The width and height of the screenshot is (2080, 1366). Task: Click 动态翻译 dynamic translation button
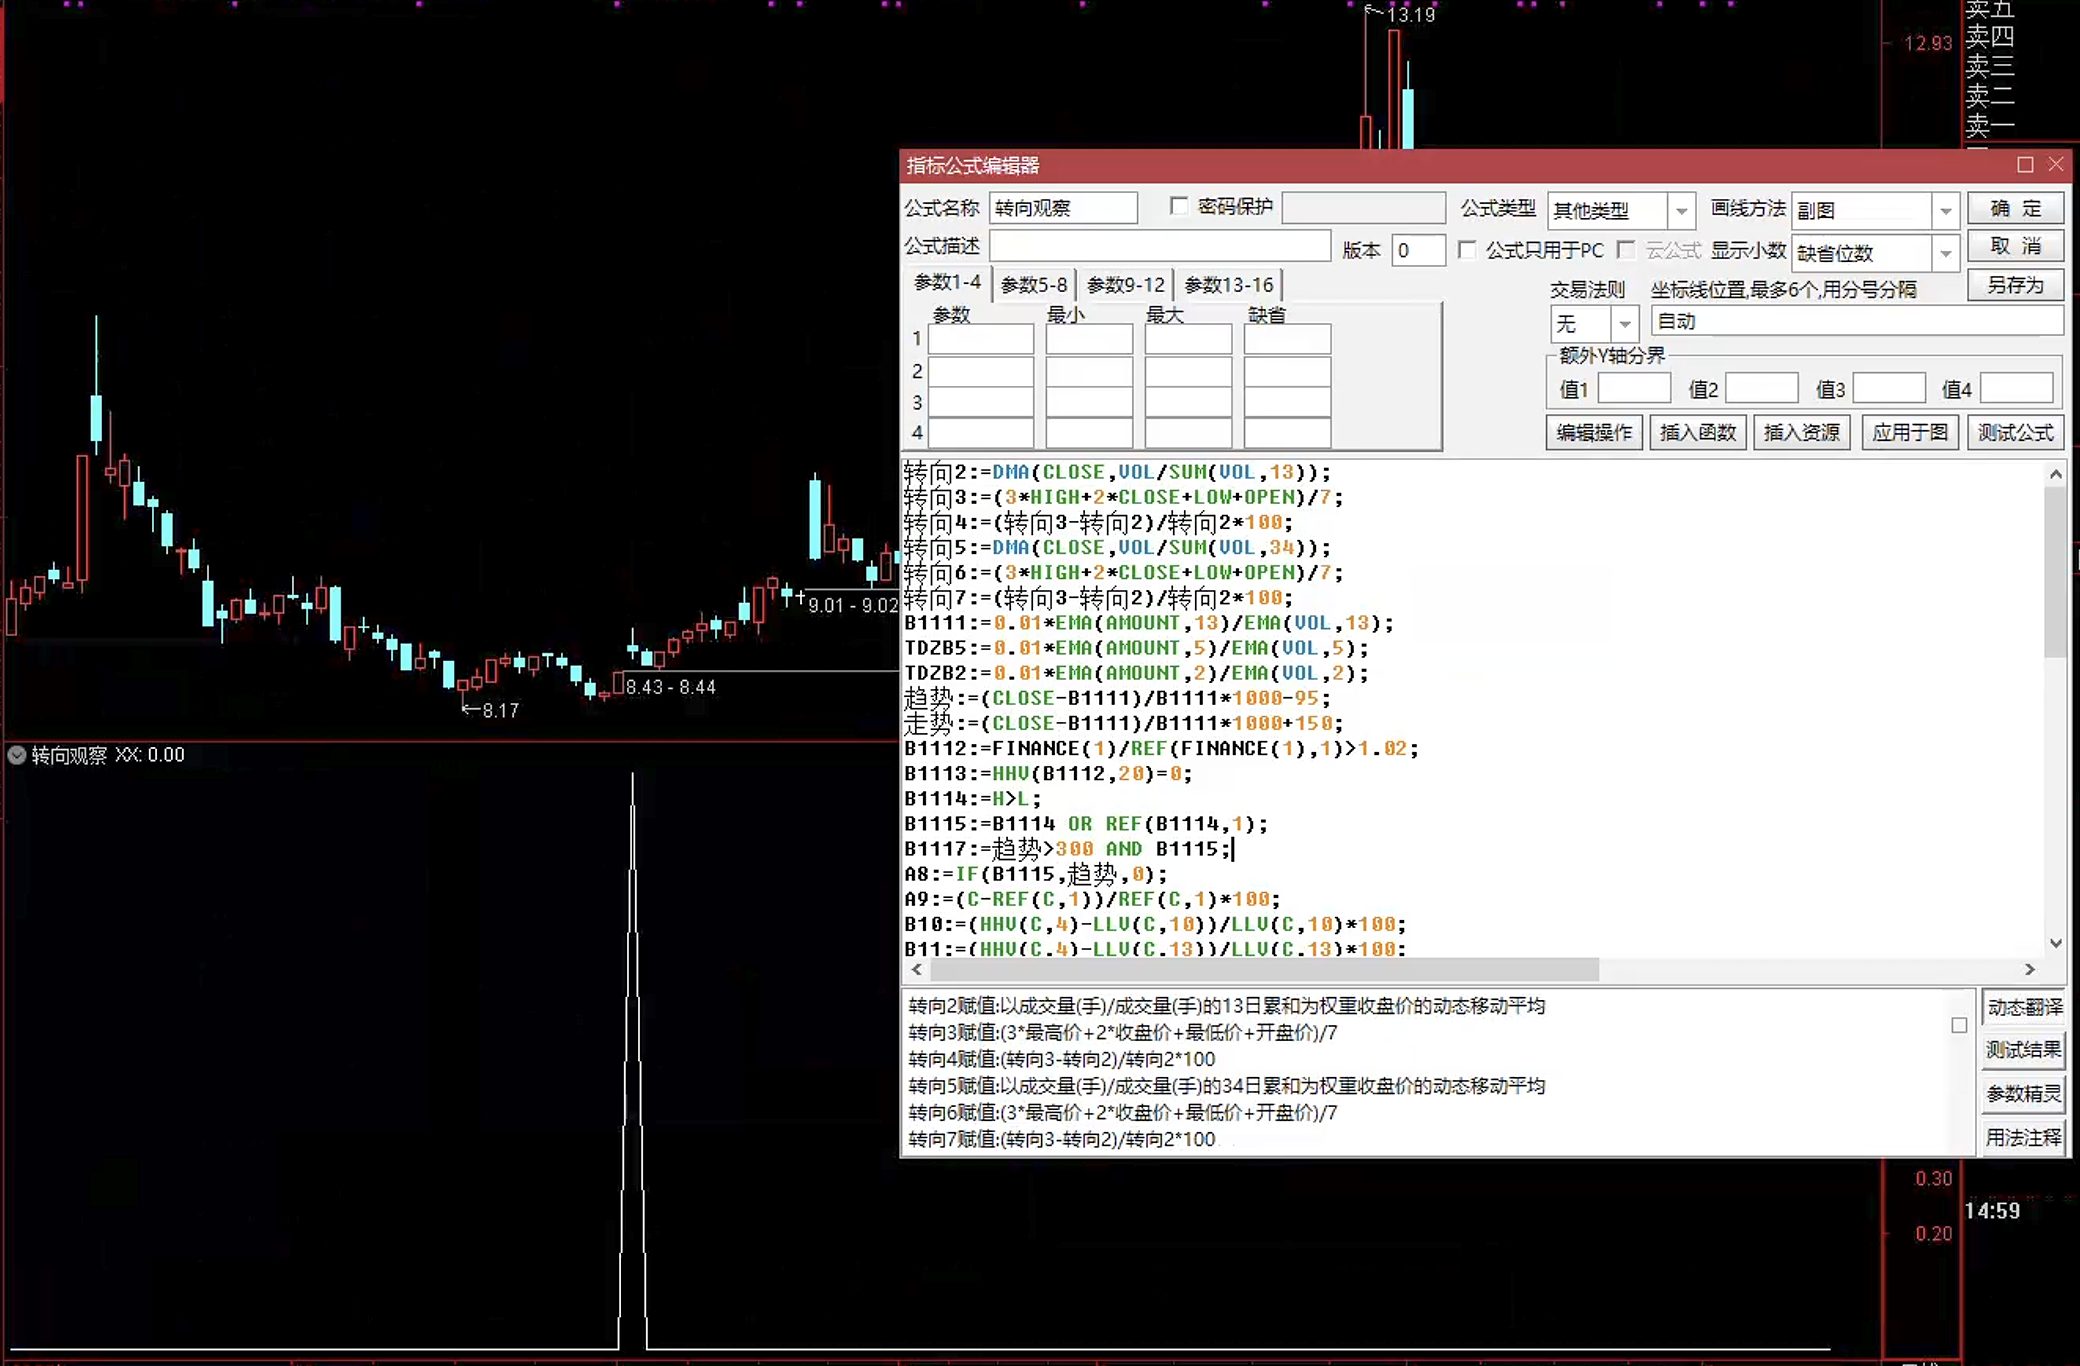tap(2024, 1007)
